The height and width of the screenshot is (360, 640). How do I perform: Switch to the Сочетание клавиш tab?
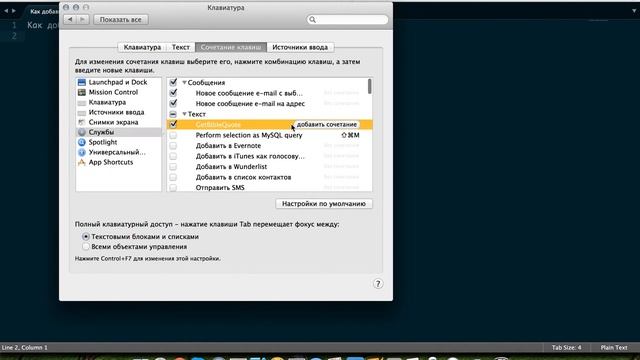pyautogui.click(x=231, y=47)
